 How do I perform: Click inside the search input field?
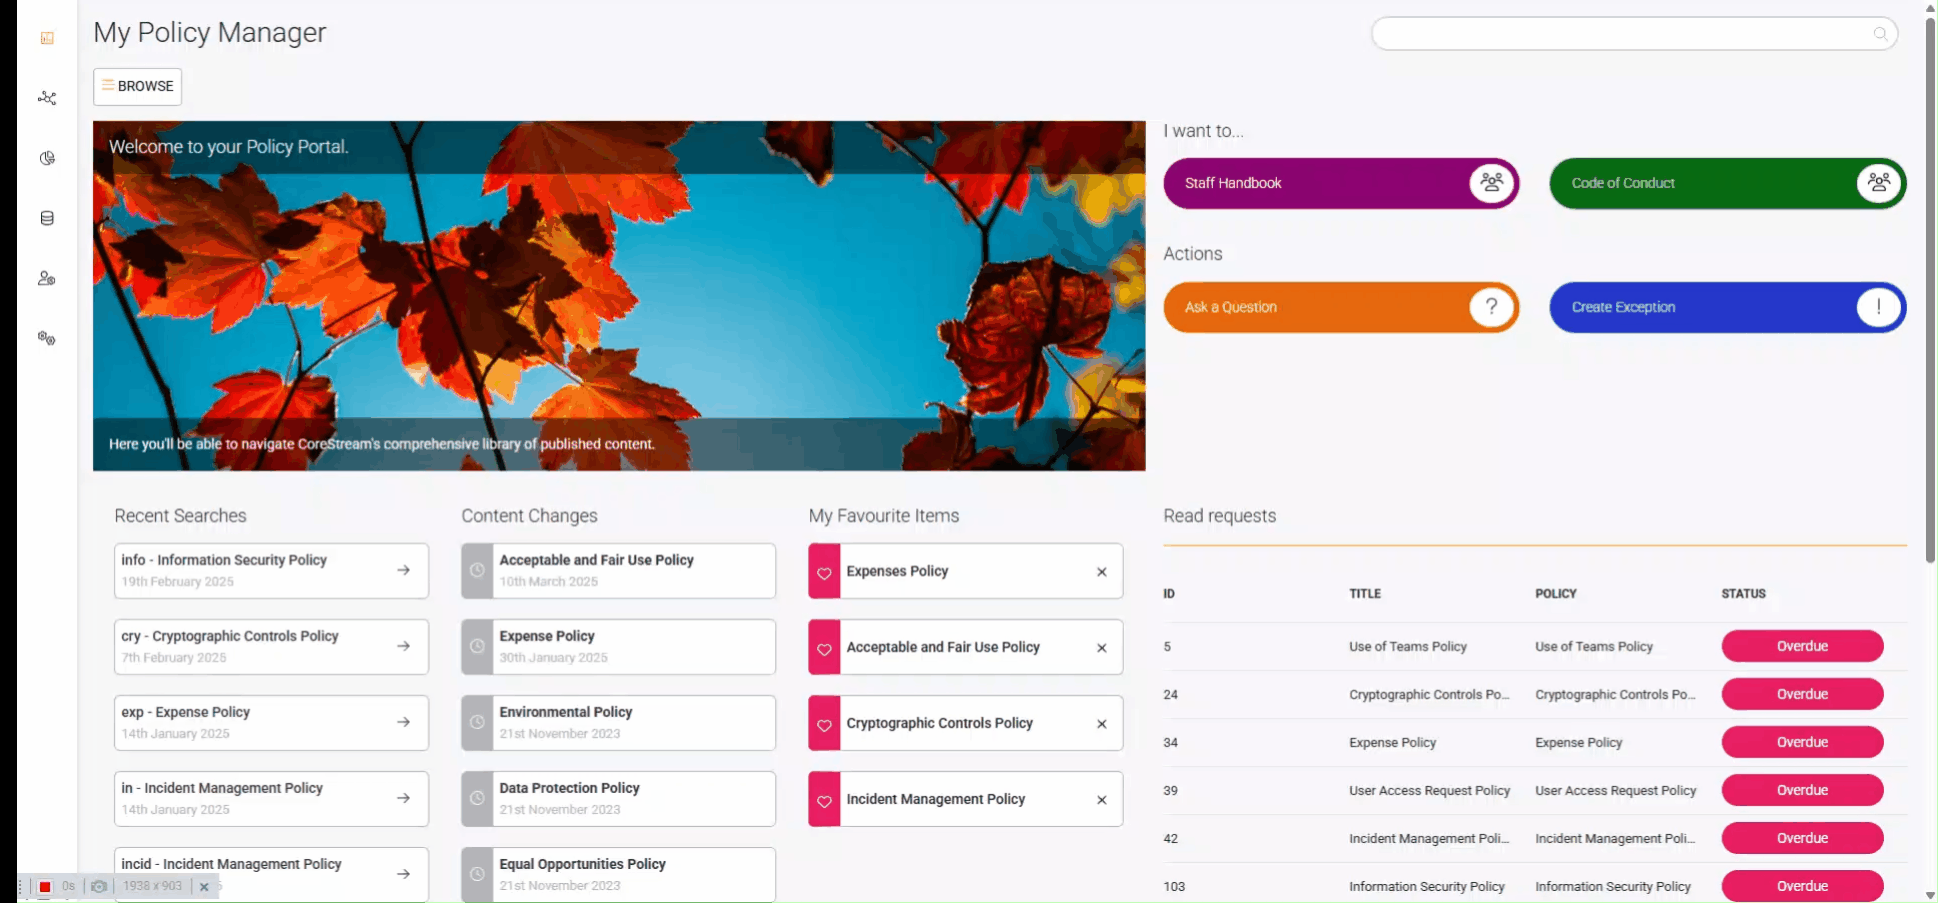click(x=1620, y=33)
